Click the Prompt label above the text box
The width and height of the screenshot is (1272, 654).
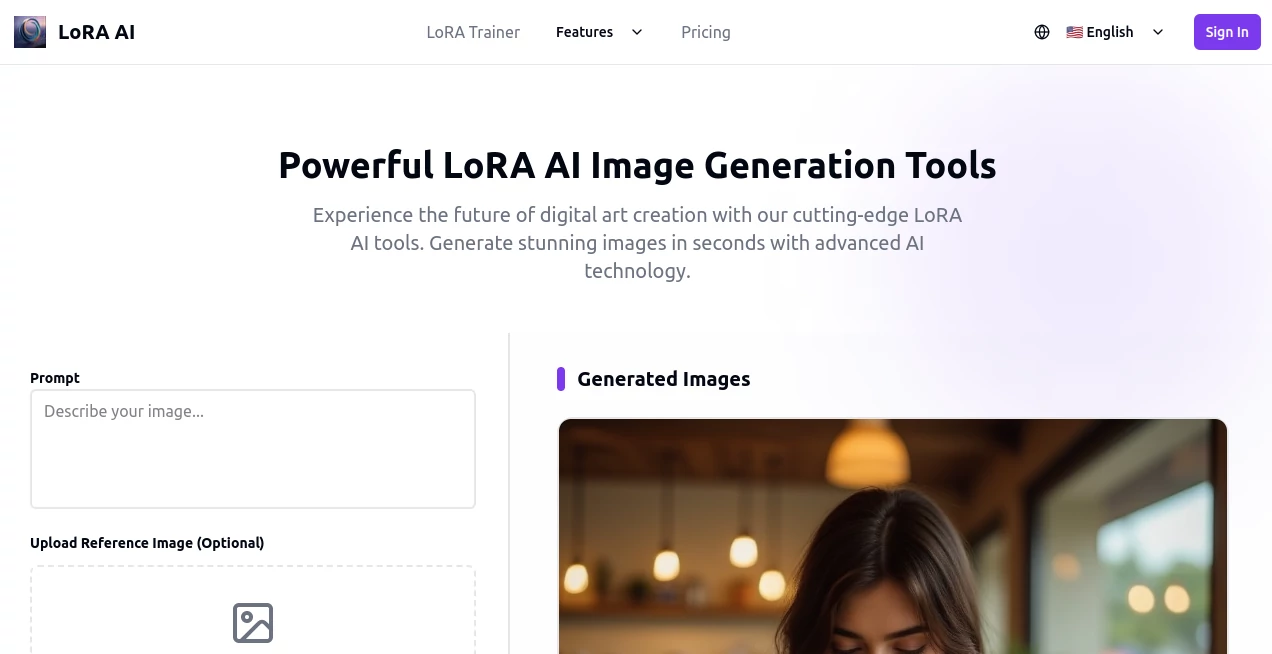tap(55, 377)
